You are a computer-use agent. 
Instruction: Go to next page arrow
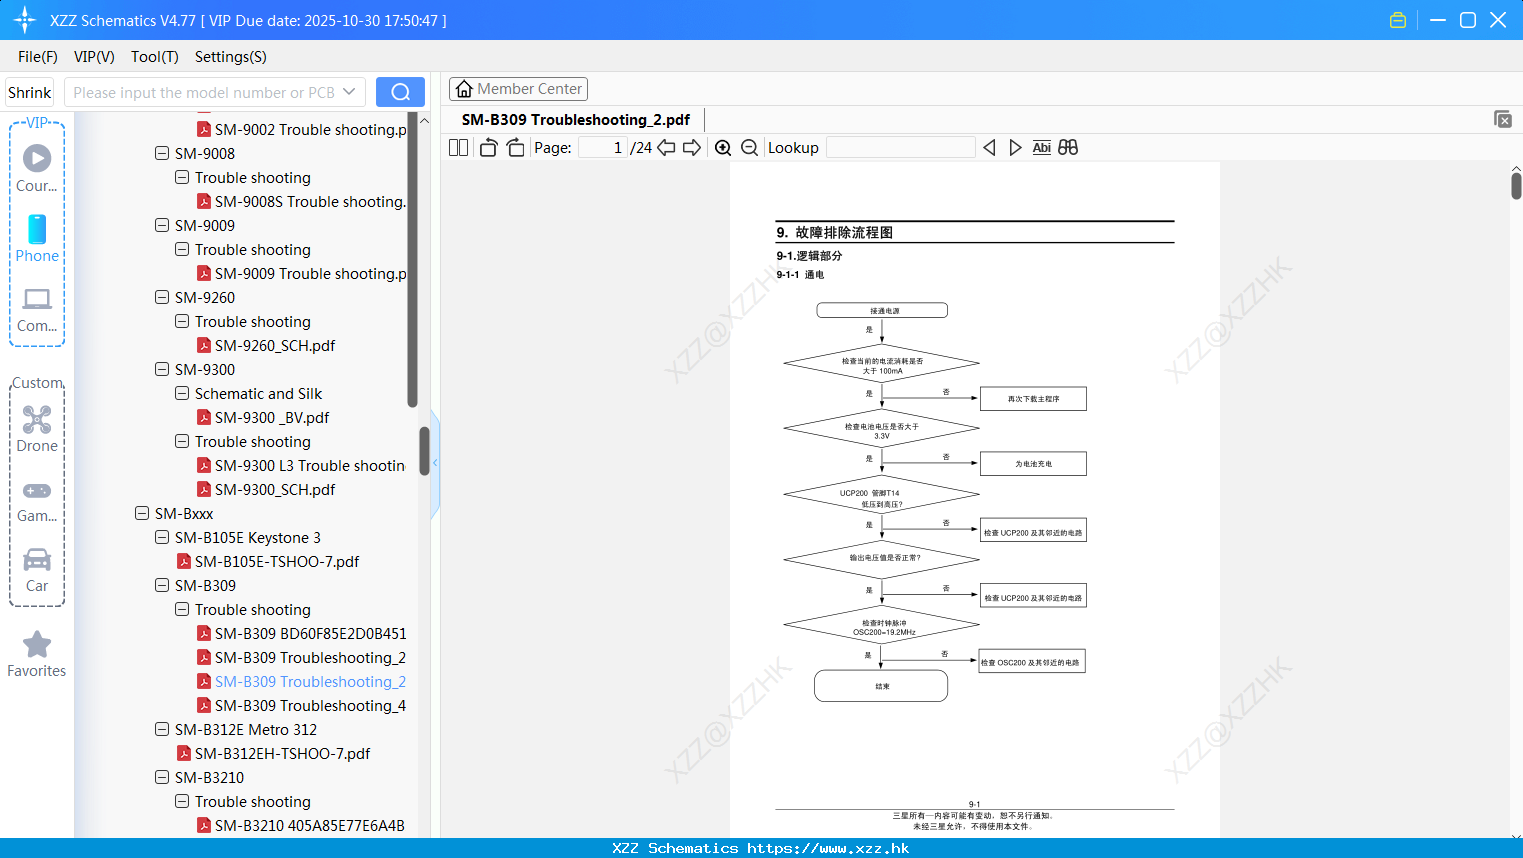(692, 148)
